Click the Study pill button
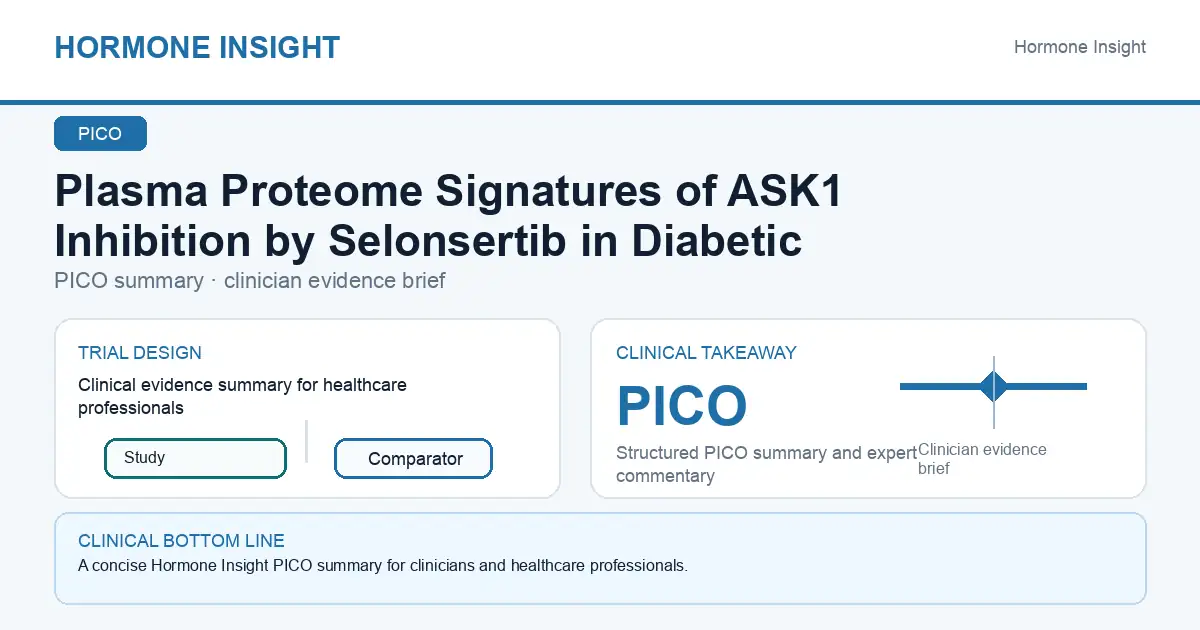The height and width of the screenshot is (630, 1200). click(x=195, y=458)
